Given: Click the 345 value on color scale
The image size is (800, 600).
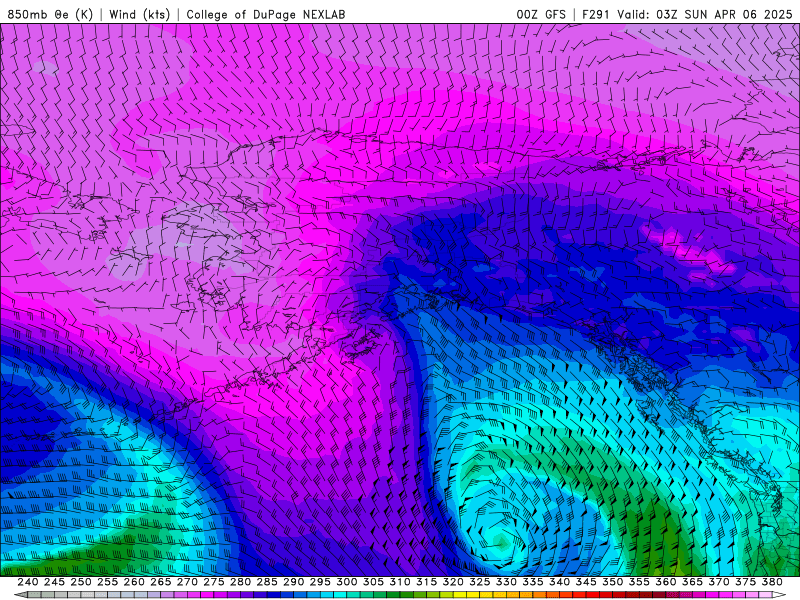Looking at the screenshot, I should 586,582.
